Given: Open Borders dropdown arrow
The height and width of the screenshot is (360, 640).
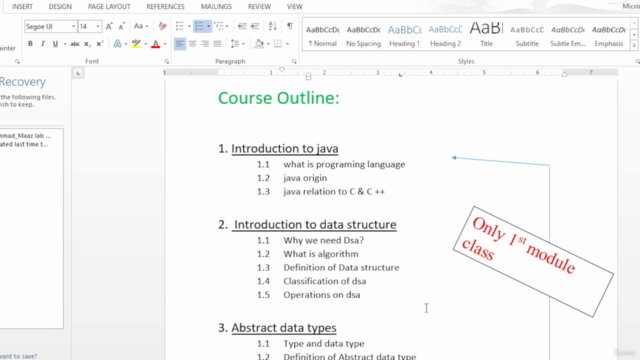Looking at the screenshot, I should click(x=287, y=44).
